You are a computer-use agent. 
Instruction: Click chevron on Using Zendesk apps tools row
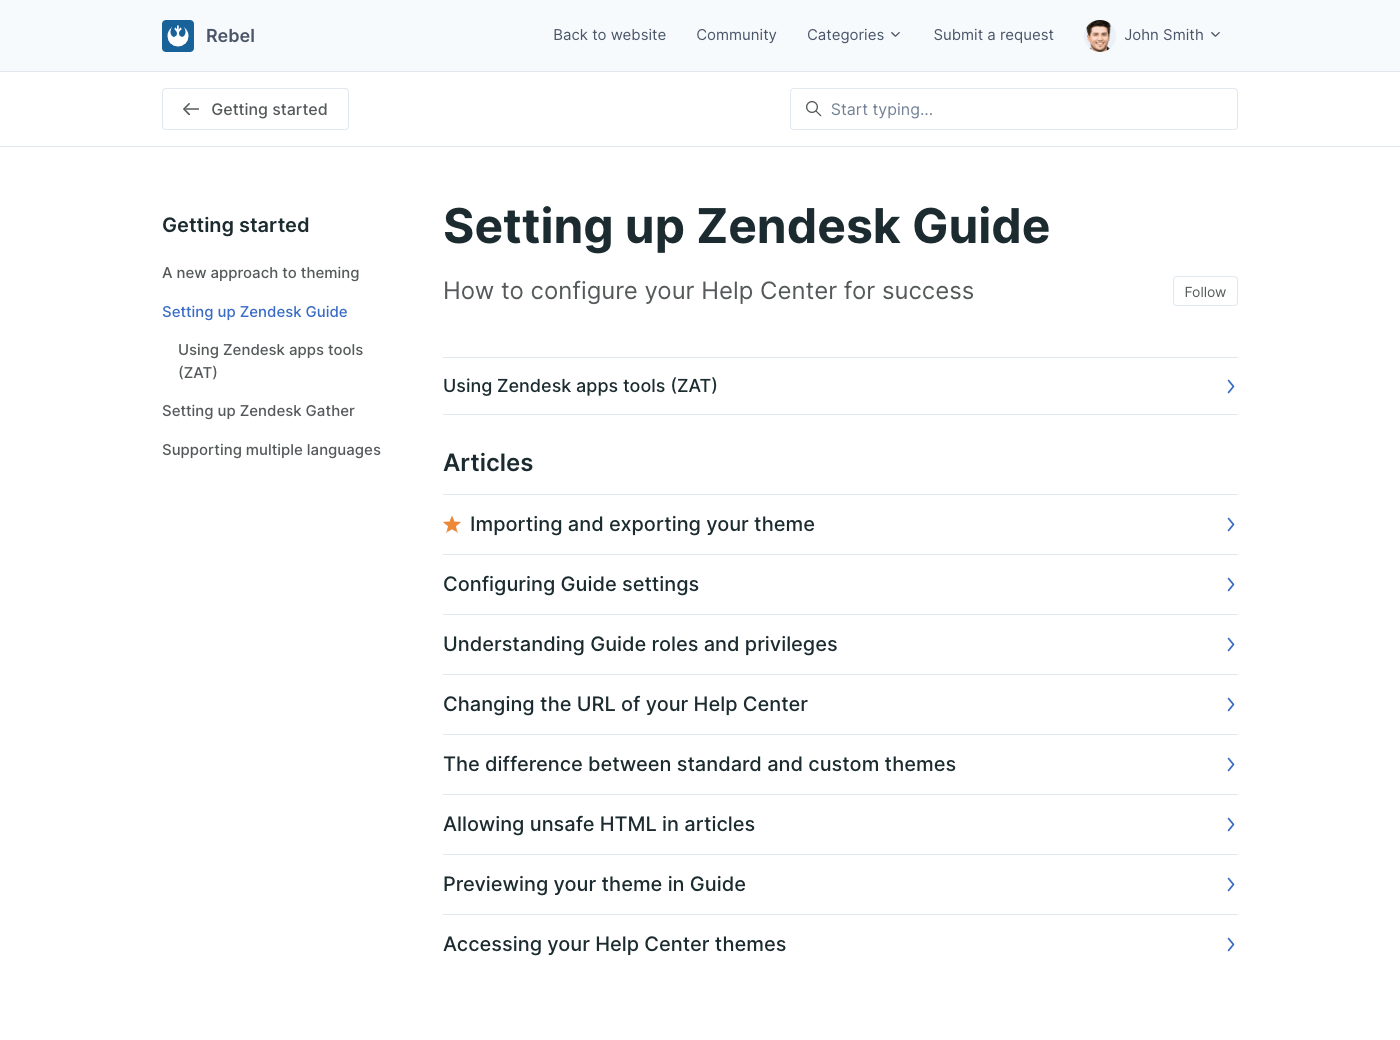[x=1230, y=386]
